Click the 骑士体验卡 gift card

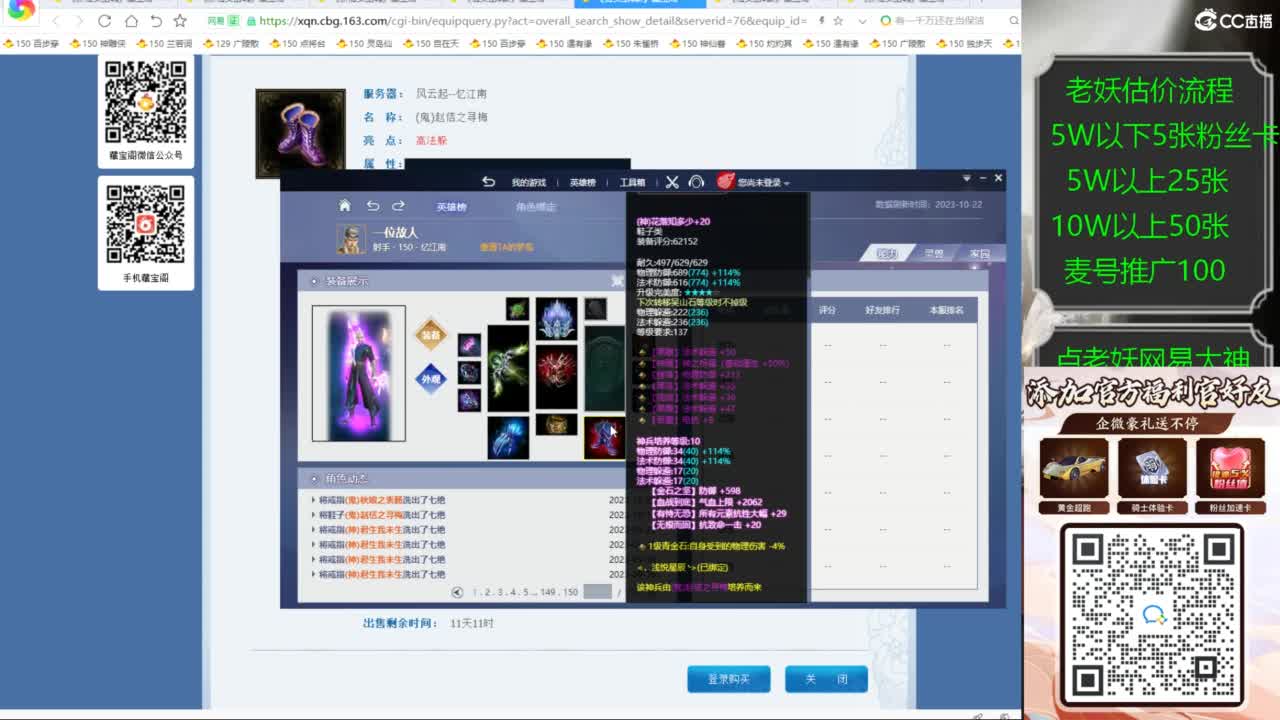(x=1152, y=477)
